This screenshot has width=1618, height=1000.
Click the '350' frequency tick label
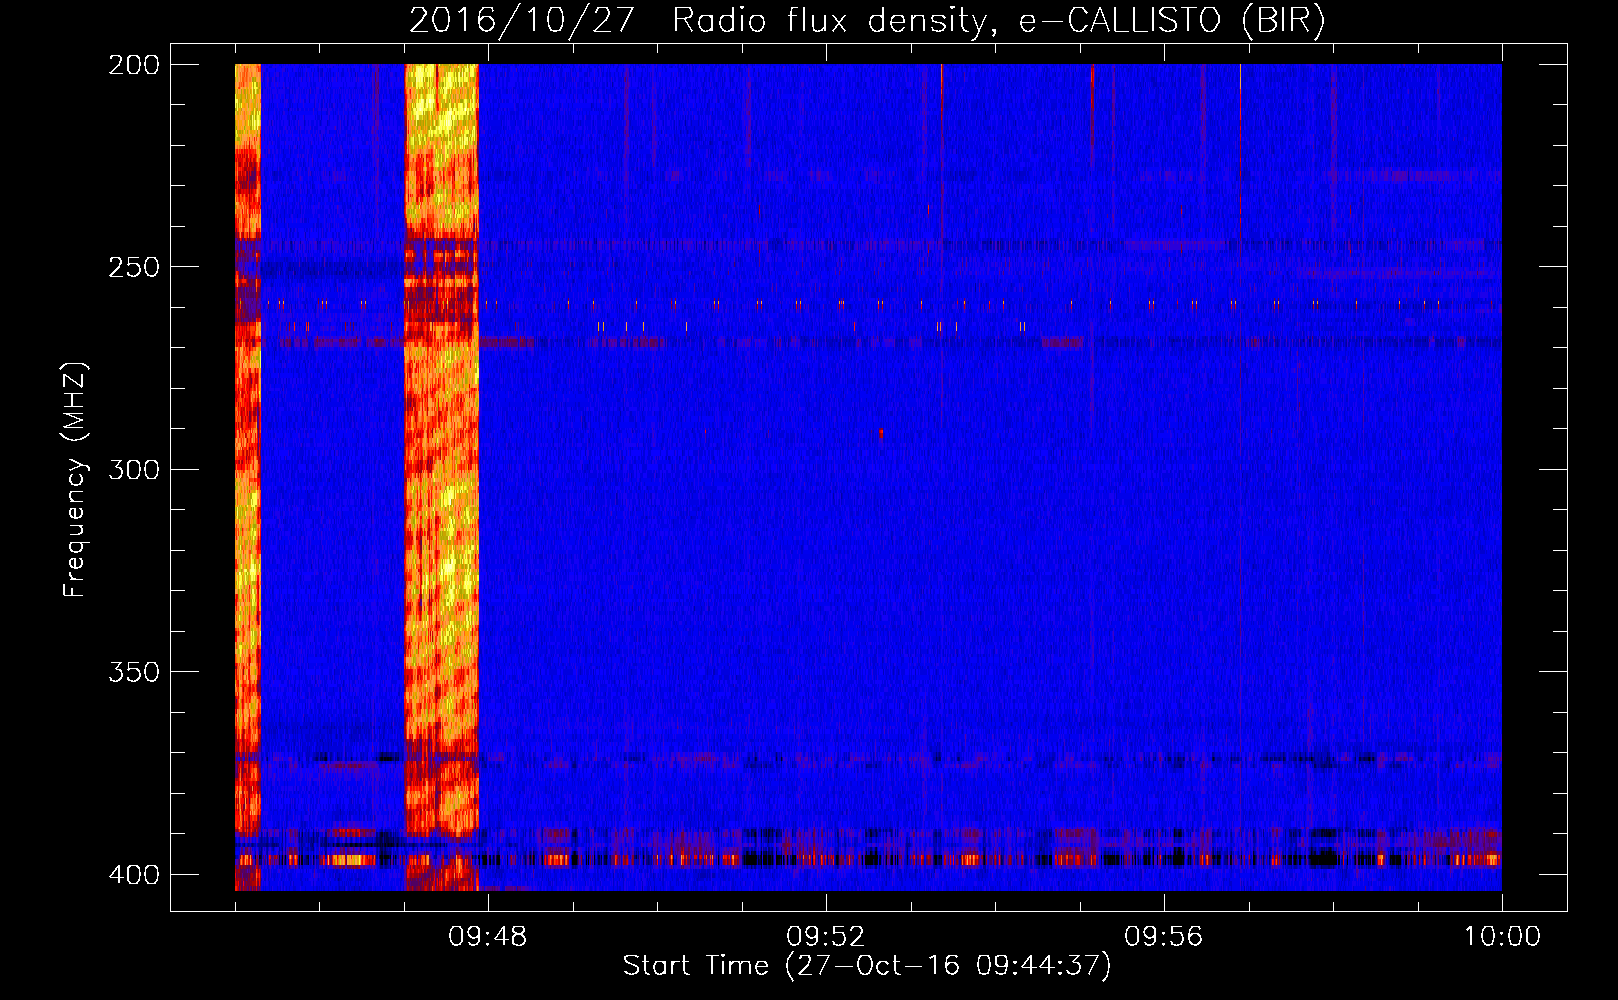(133, 672)
